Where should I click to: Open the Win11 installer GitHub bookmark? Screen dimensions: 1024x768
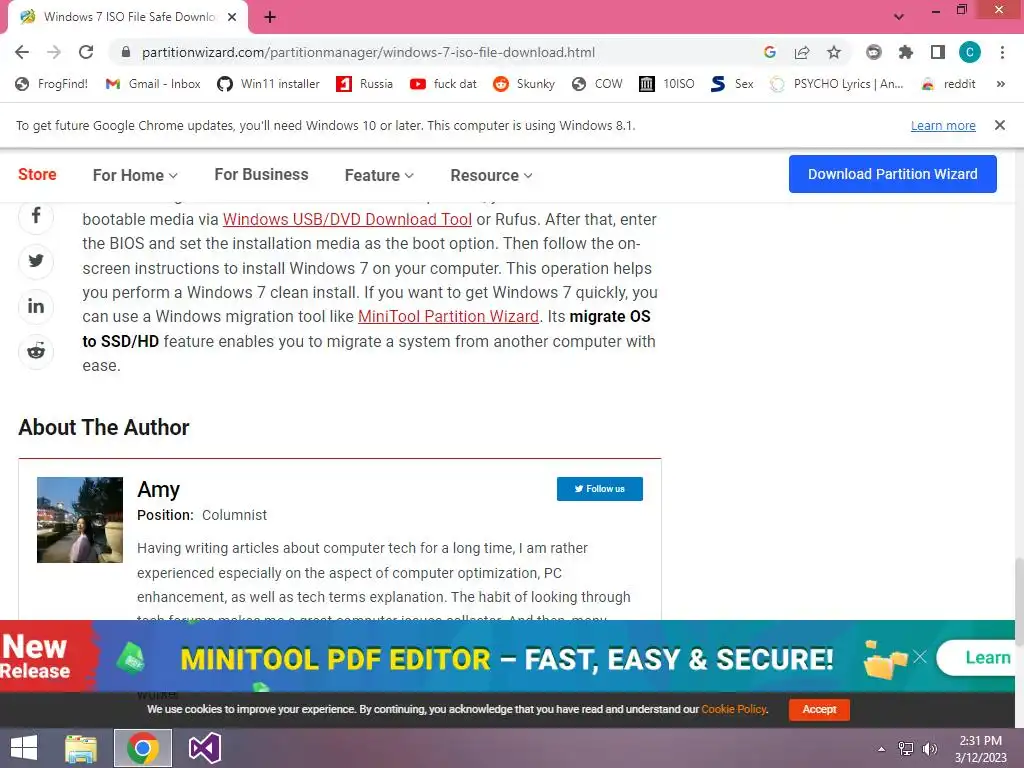click(x=268, y=84)
